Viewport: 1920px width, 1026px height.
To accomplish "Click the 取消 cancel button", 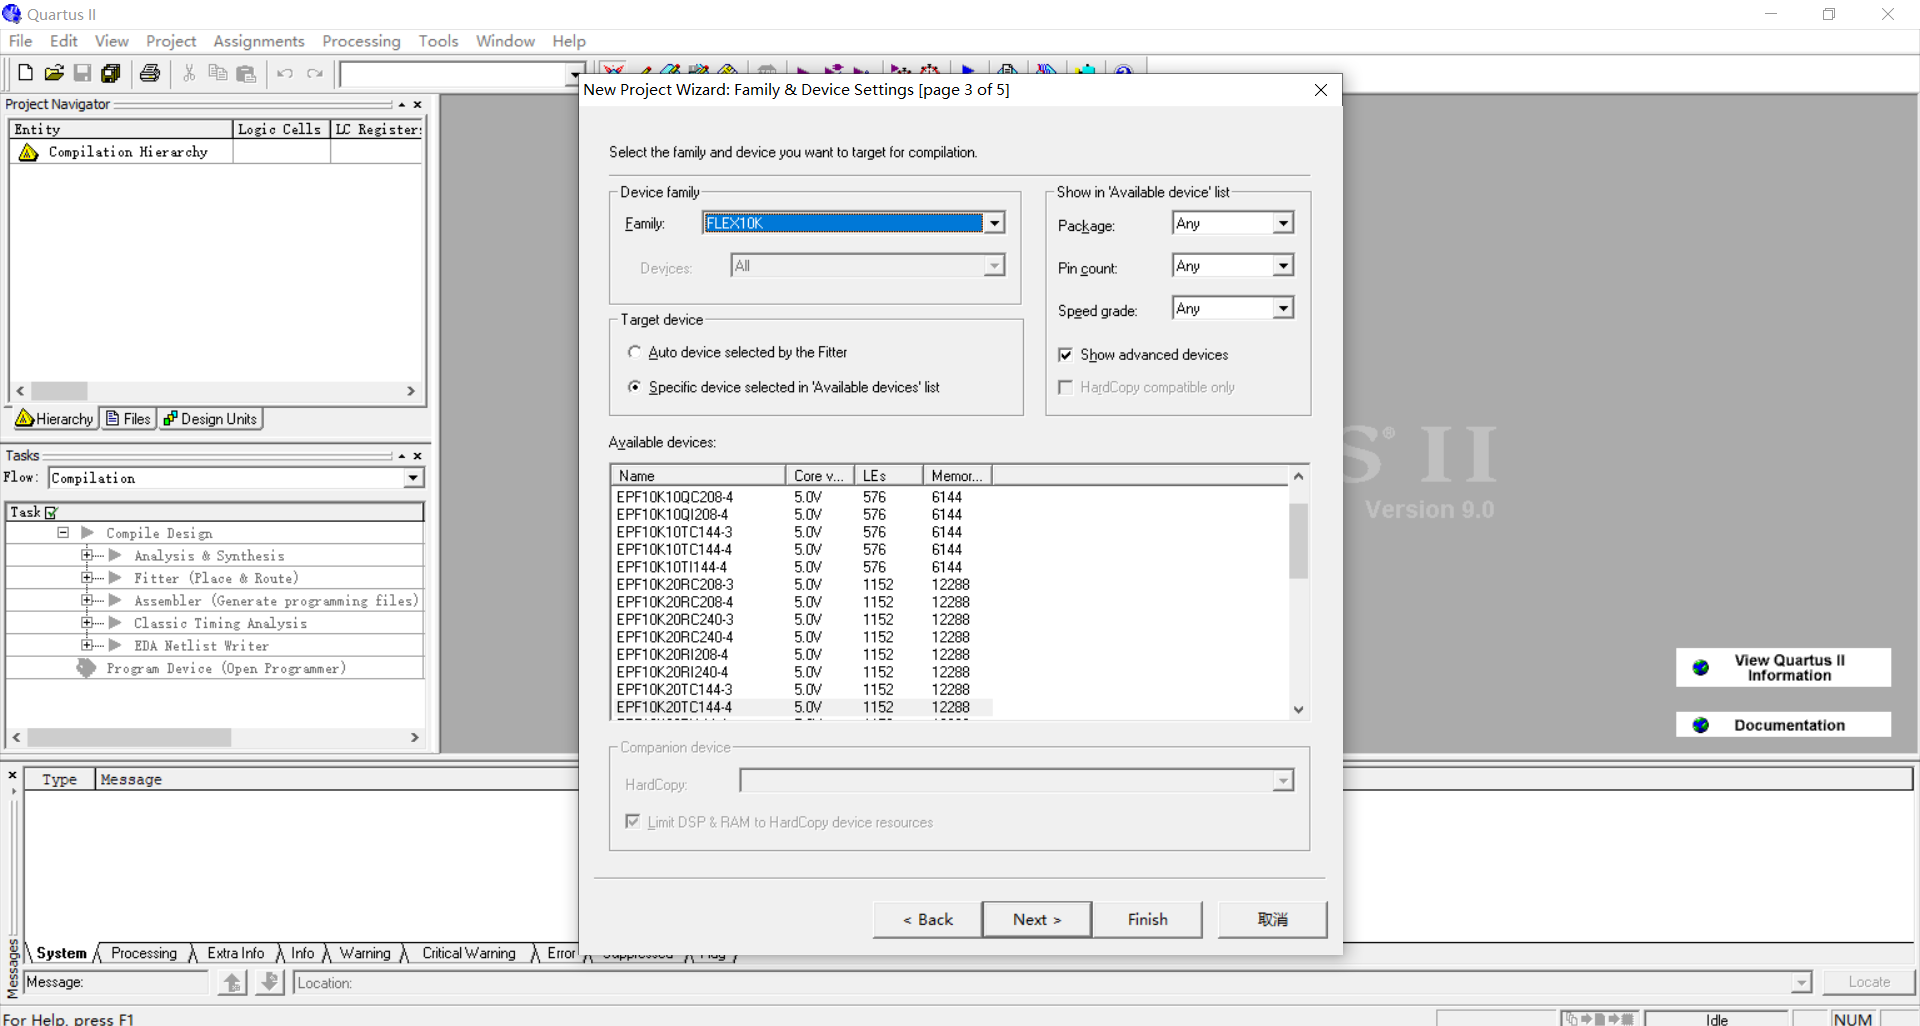I will [x=1273, y=919].
